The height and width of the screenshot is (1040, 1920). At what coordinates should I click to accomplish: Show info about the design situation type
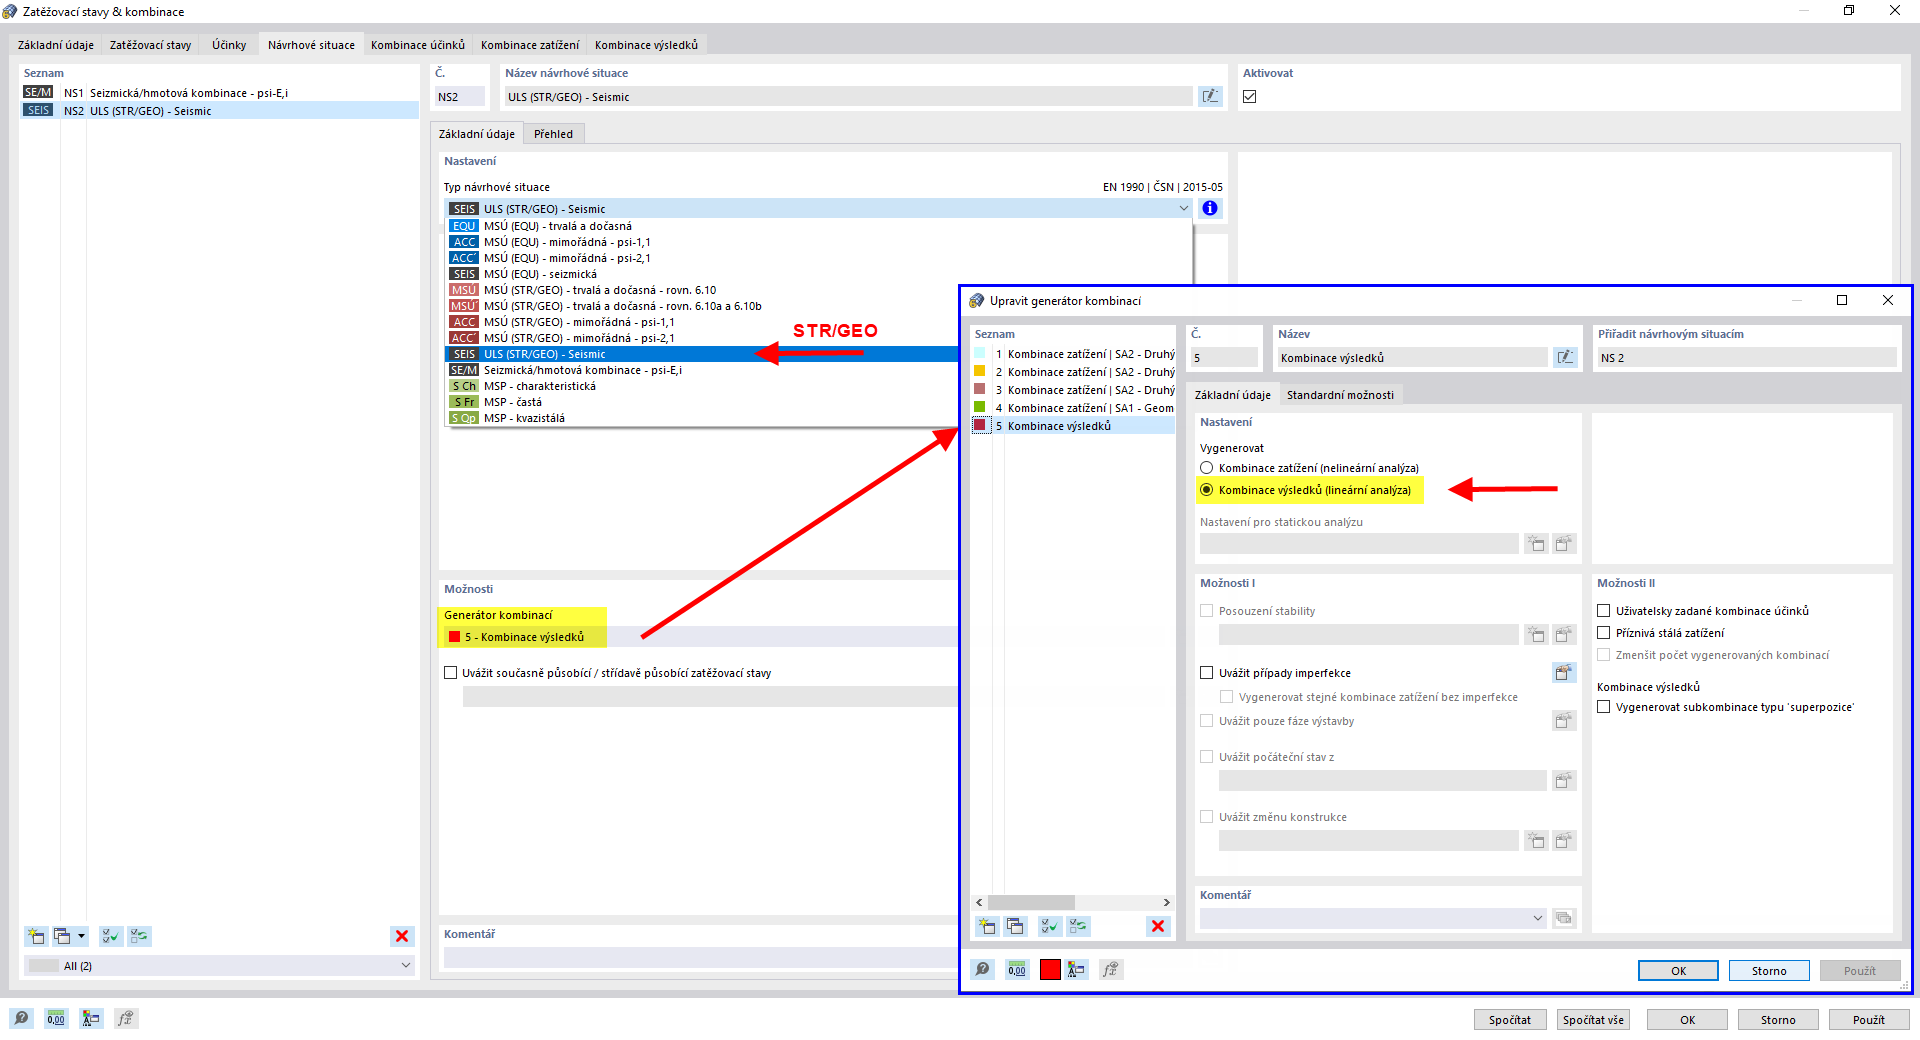point(1210,208)
